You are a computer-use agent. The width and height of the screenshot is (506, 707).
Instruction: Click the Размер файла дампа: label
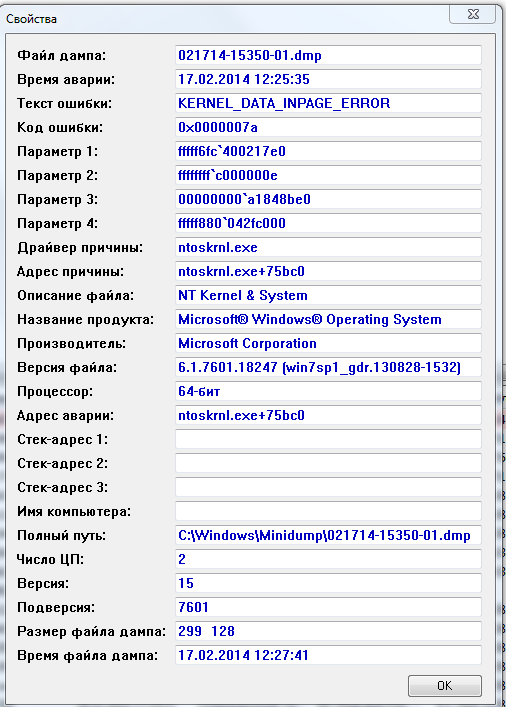[92, 631]
